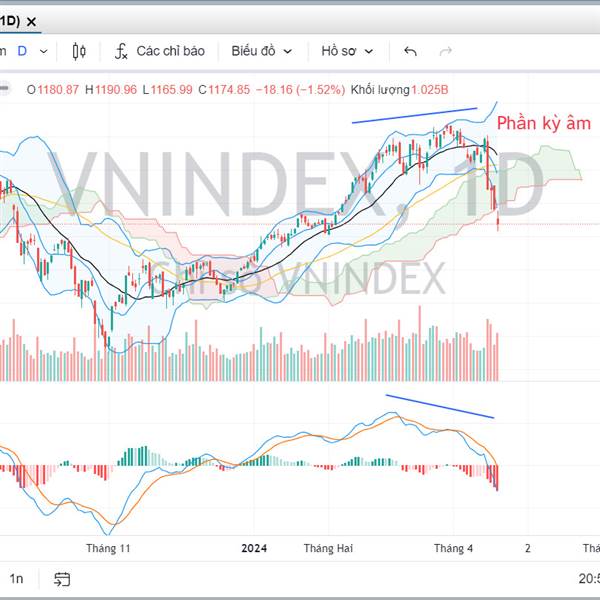The image size is (600, 600).
Task: Undo the last chart action
Action: [411, 51]
